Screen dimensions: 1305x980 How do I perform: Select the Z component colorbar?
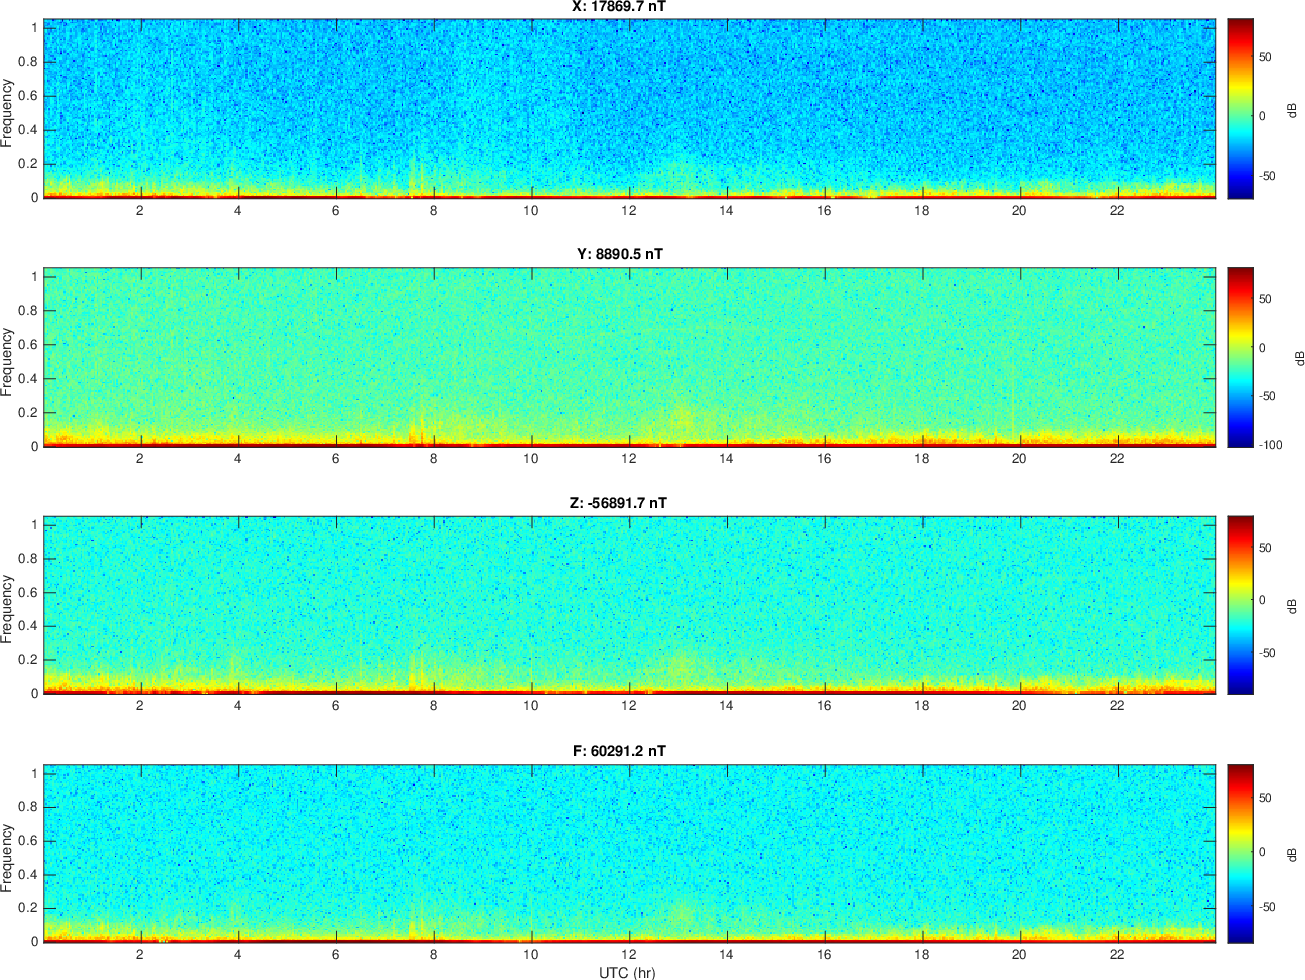1240,605
